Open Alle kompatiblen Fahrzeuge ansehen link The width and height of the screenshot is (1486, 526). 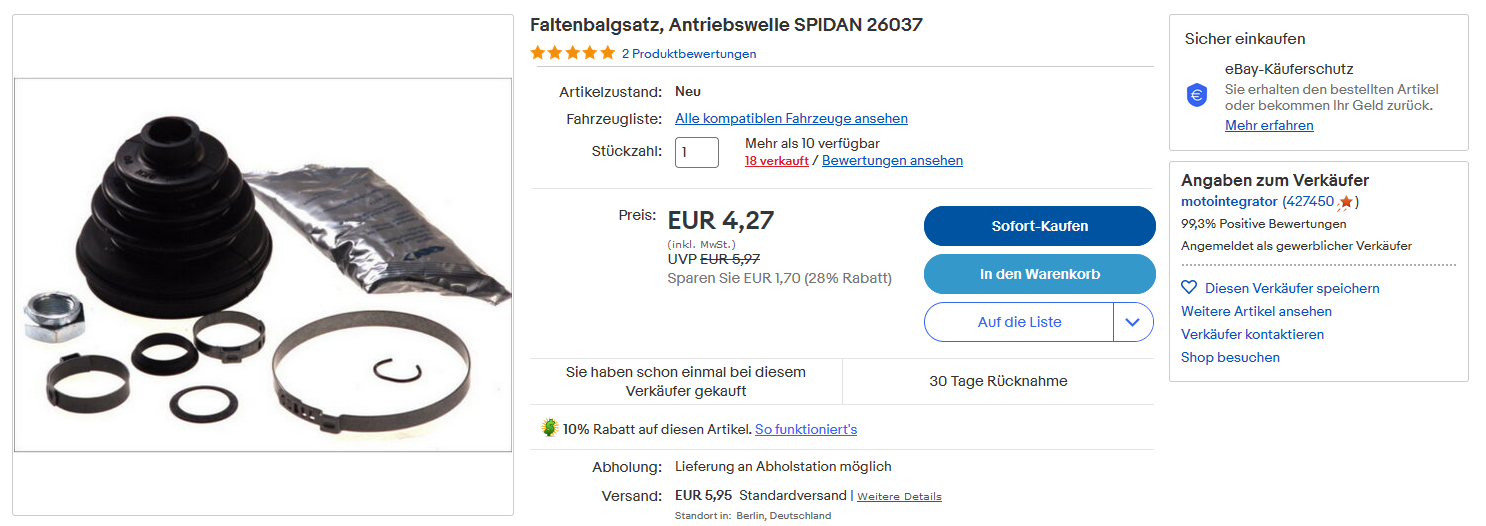click(x=791, y=118)
